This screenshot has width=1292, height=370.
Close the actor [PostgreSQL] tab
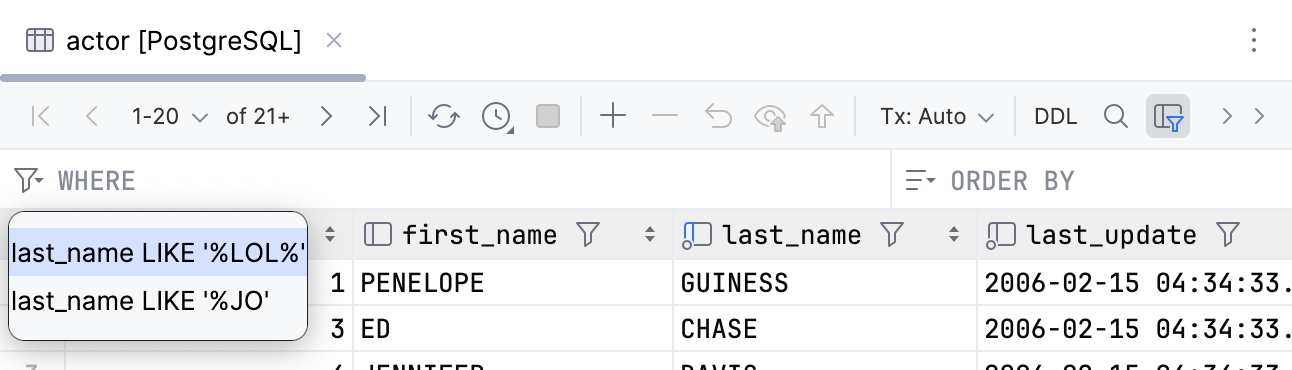click(x=334, y=40)
